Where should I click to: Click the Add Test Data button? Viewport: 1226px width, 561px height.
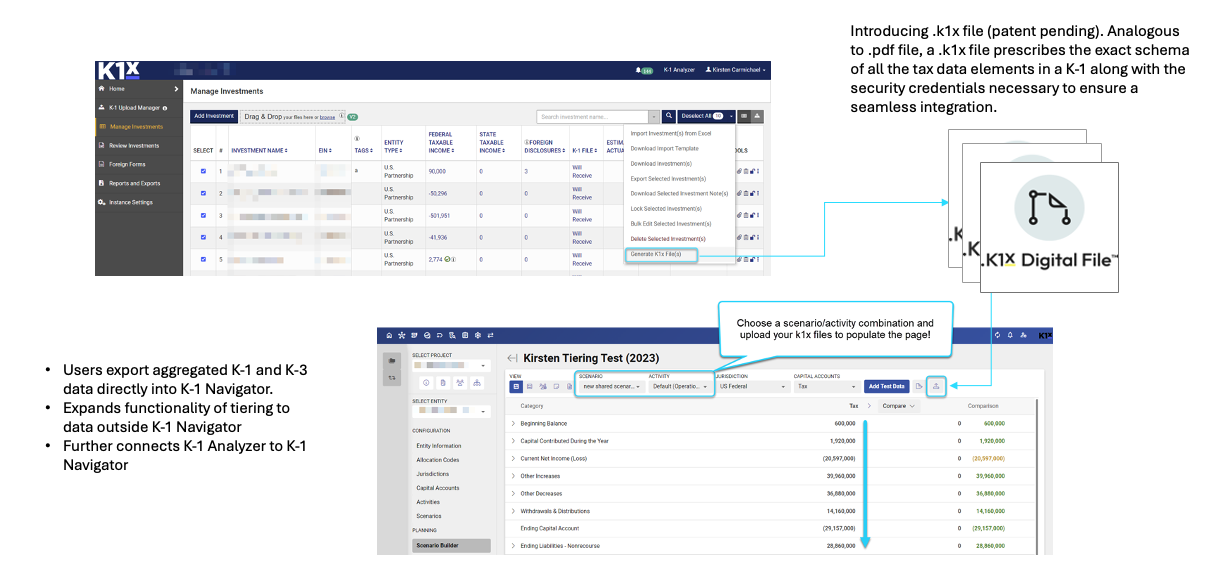point(885,386)
